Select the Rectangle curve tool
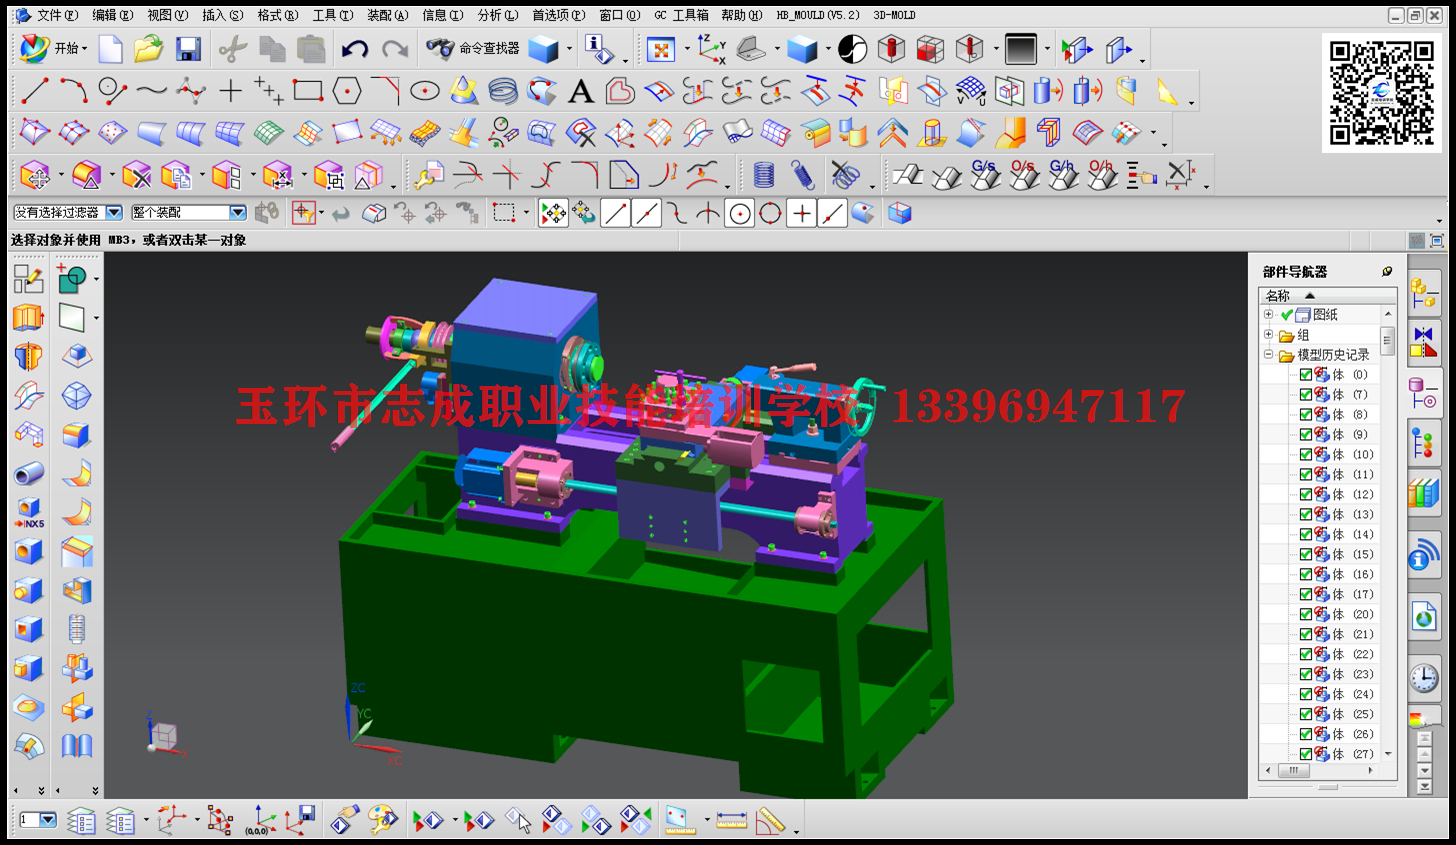This screenshot has width=1456, height=845. tap(307, 91)
